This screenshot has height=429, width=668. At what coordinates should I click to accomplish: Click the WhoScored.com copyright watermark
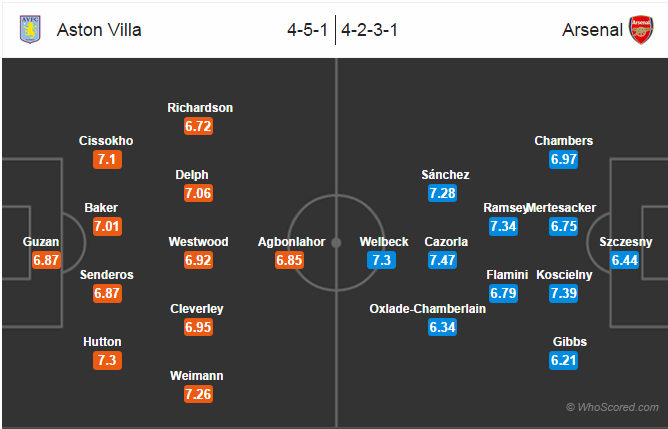point(612,407)
